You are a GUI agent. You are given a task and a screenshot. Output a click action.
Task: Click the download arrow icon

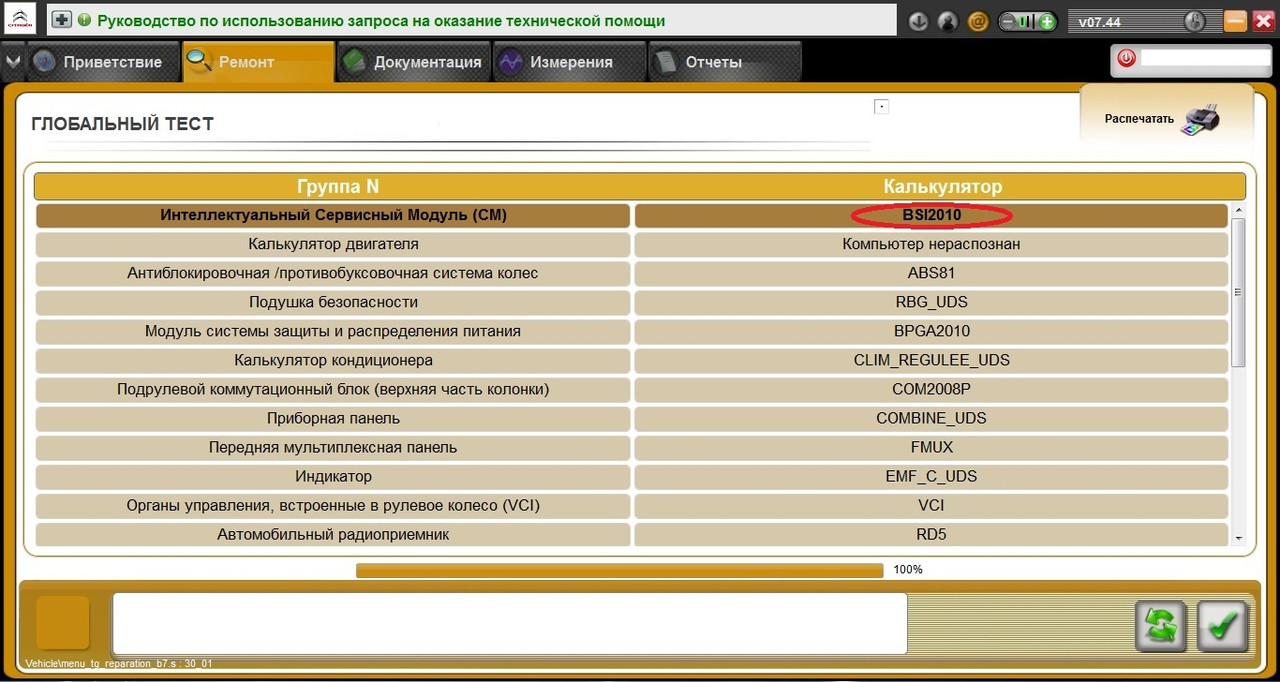pos(918,21)
